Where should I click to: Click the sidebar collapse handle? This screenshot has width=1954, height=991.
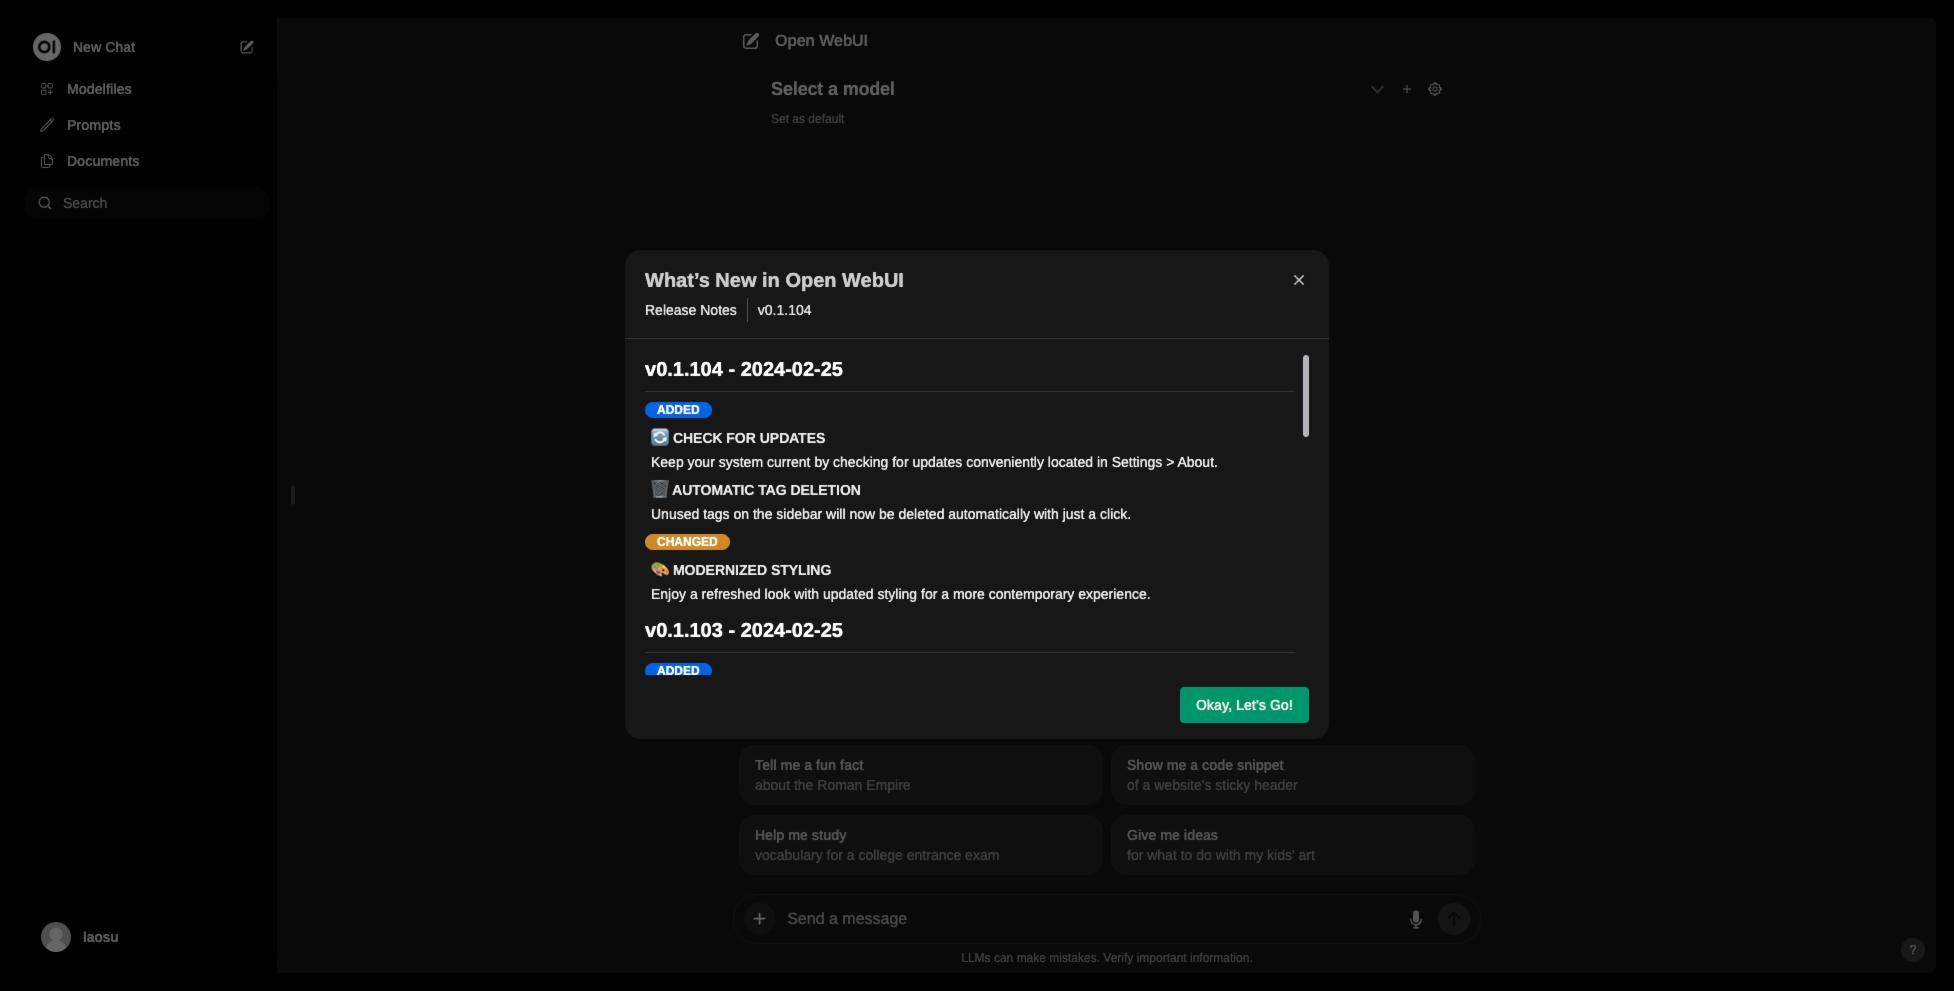point(293,495)
